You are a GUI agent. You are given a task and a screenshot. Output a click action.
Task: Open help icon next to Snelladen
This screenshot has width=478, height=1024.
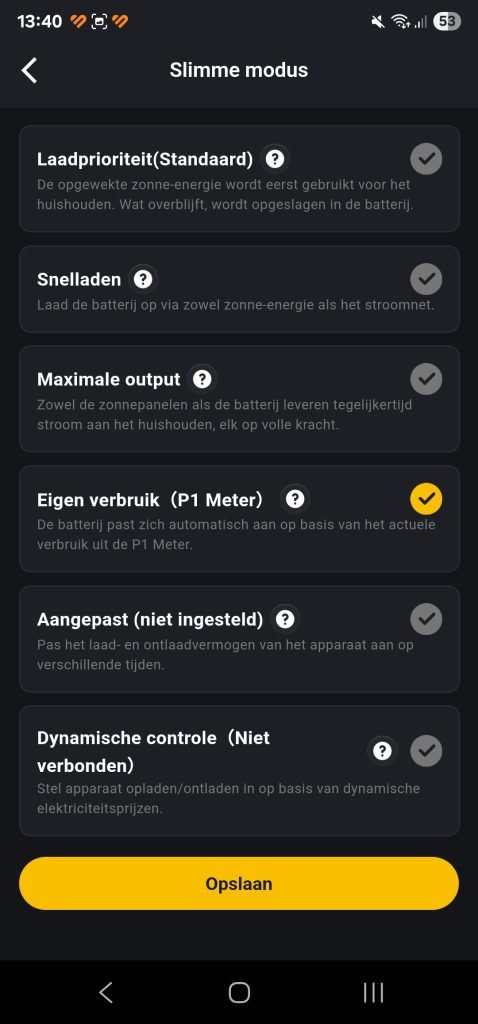coord(142,280)
